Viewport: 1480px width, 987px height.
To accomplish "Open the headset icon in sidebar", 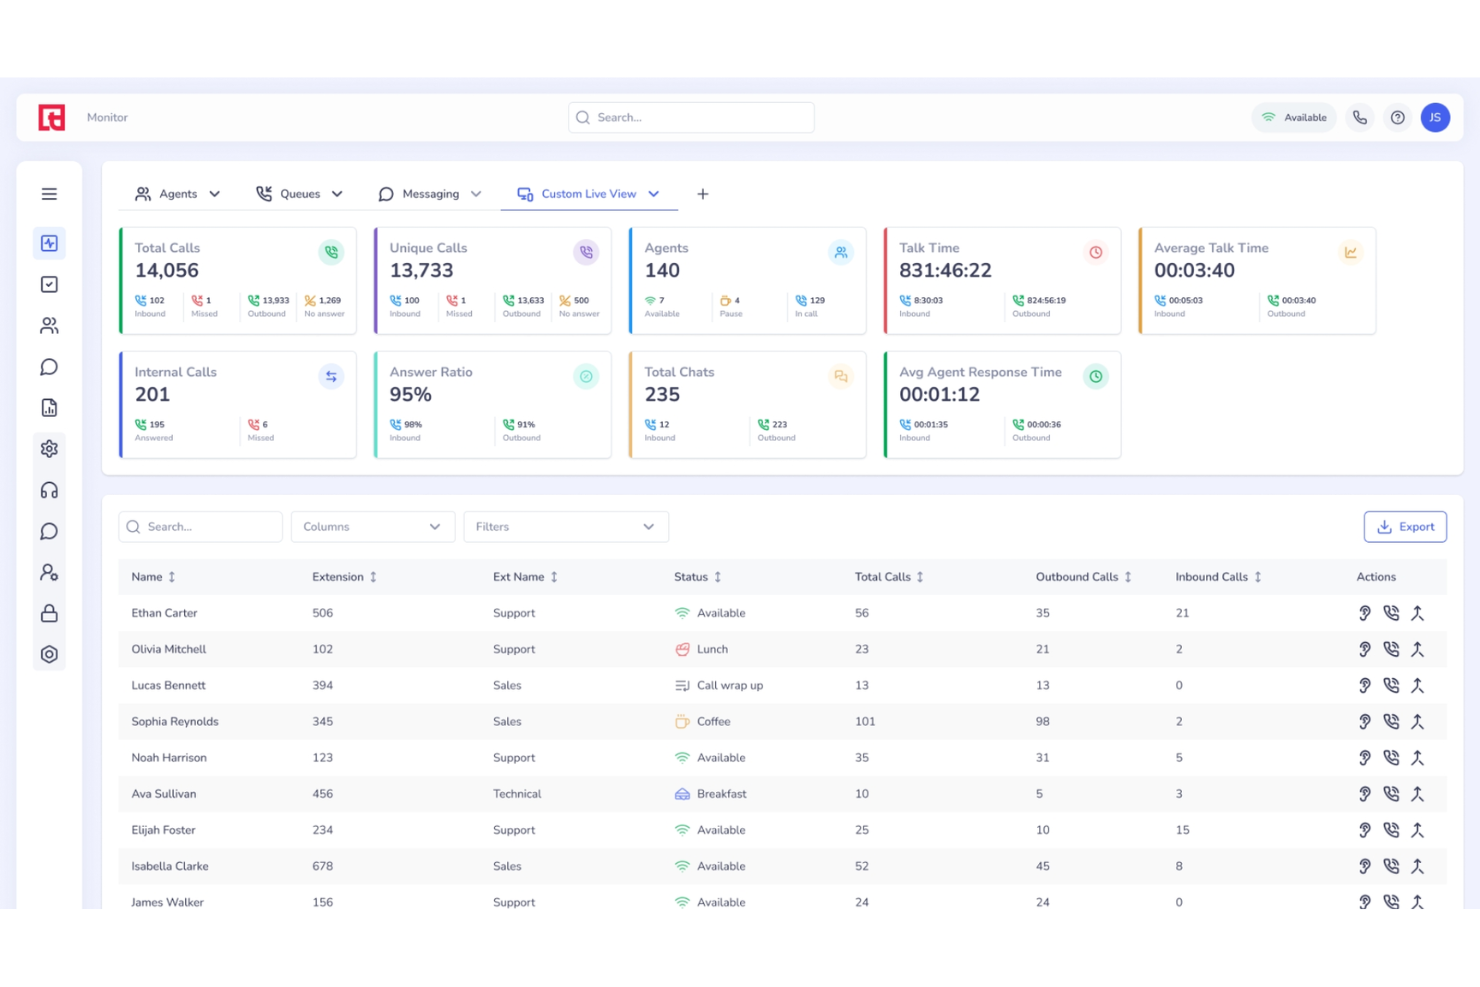I will [x=49, y=490].
